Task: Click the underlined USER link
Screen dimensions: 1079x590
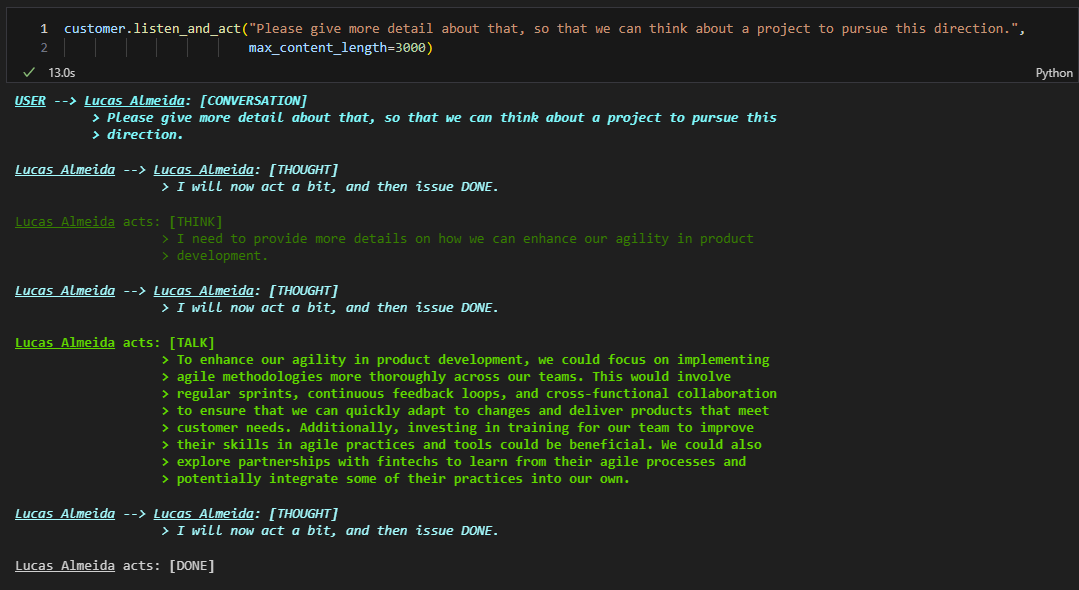Action: coord(30,101)
